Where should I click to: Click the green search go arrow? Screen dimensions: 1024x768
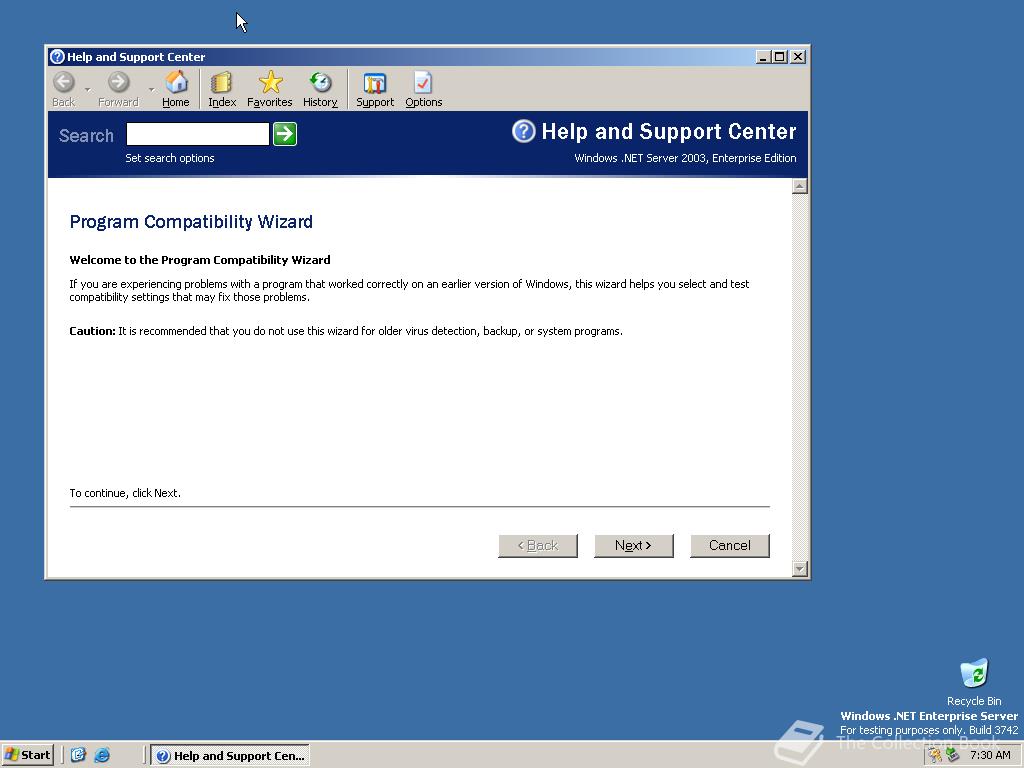point(285,134)
